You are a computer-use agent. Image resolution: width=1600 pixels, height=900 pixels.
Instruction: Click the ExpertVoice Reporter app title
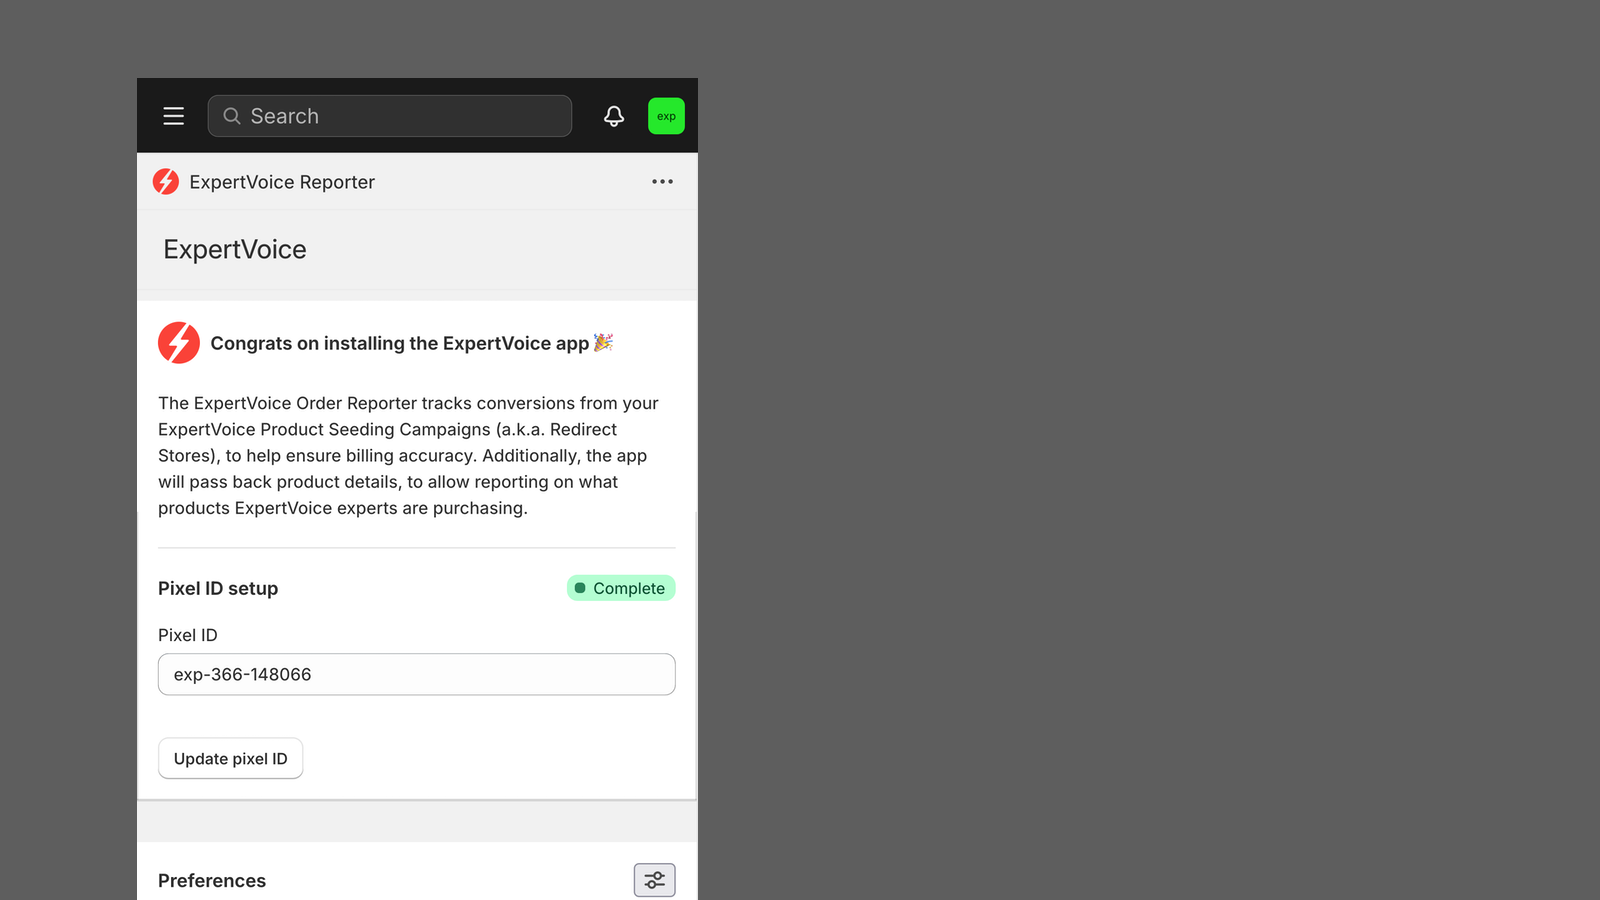[282, 182]
